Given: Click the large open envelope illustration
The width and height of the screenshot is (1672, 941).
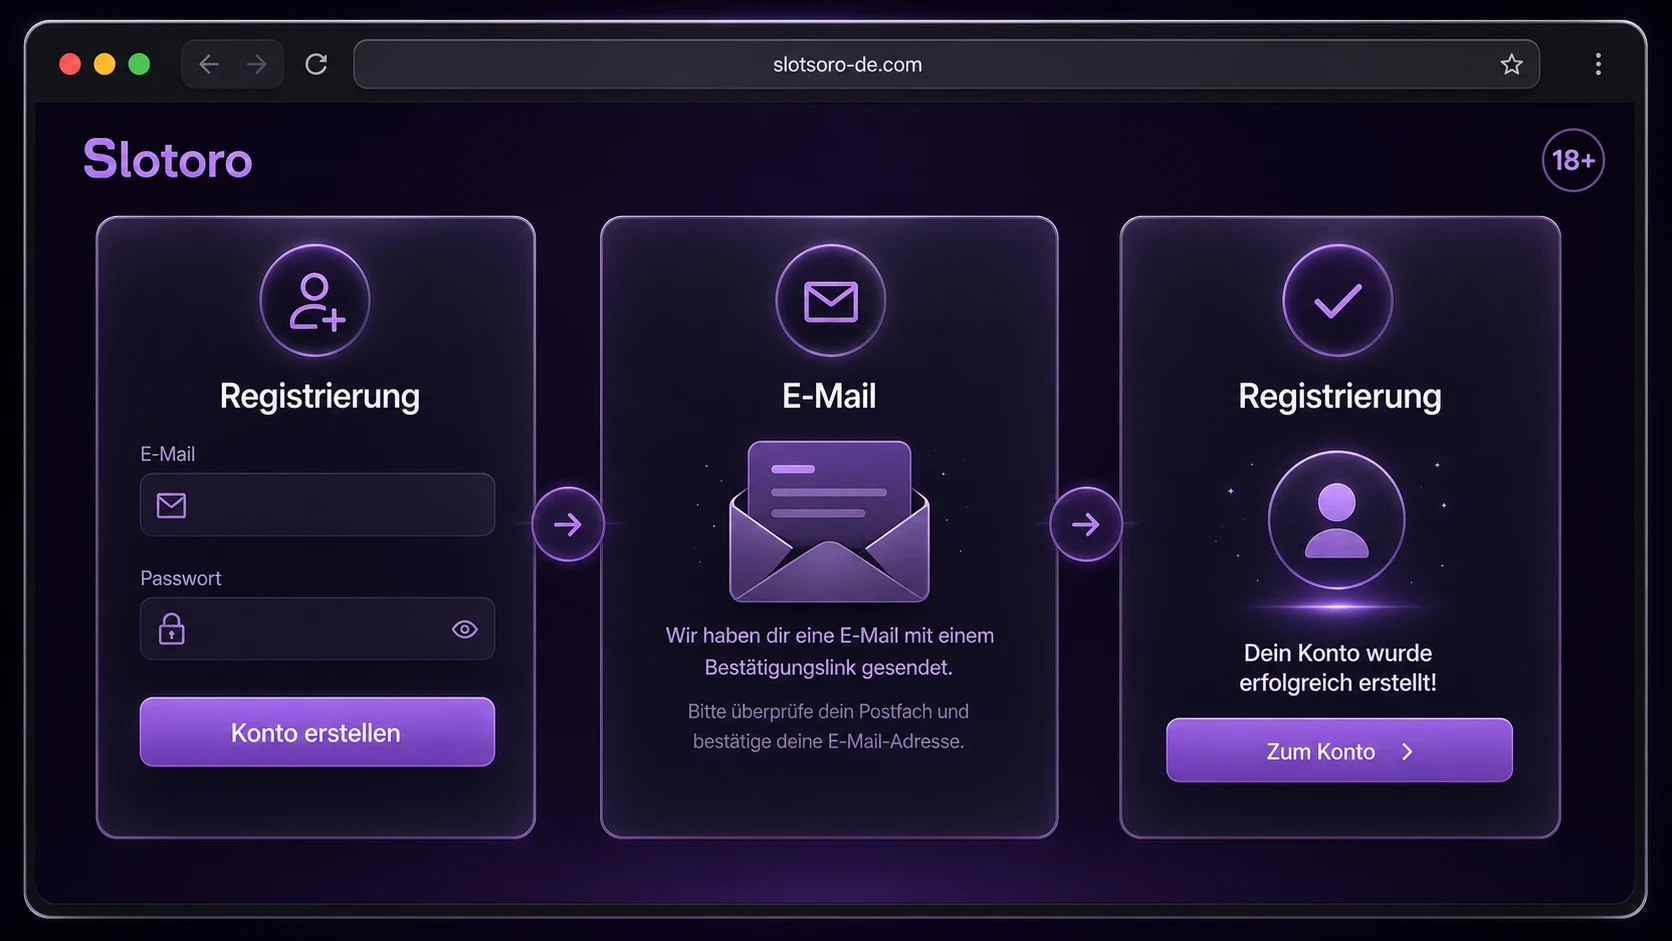Looking at the screenshot, I should click(x=829, y=521).
